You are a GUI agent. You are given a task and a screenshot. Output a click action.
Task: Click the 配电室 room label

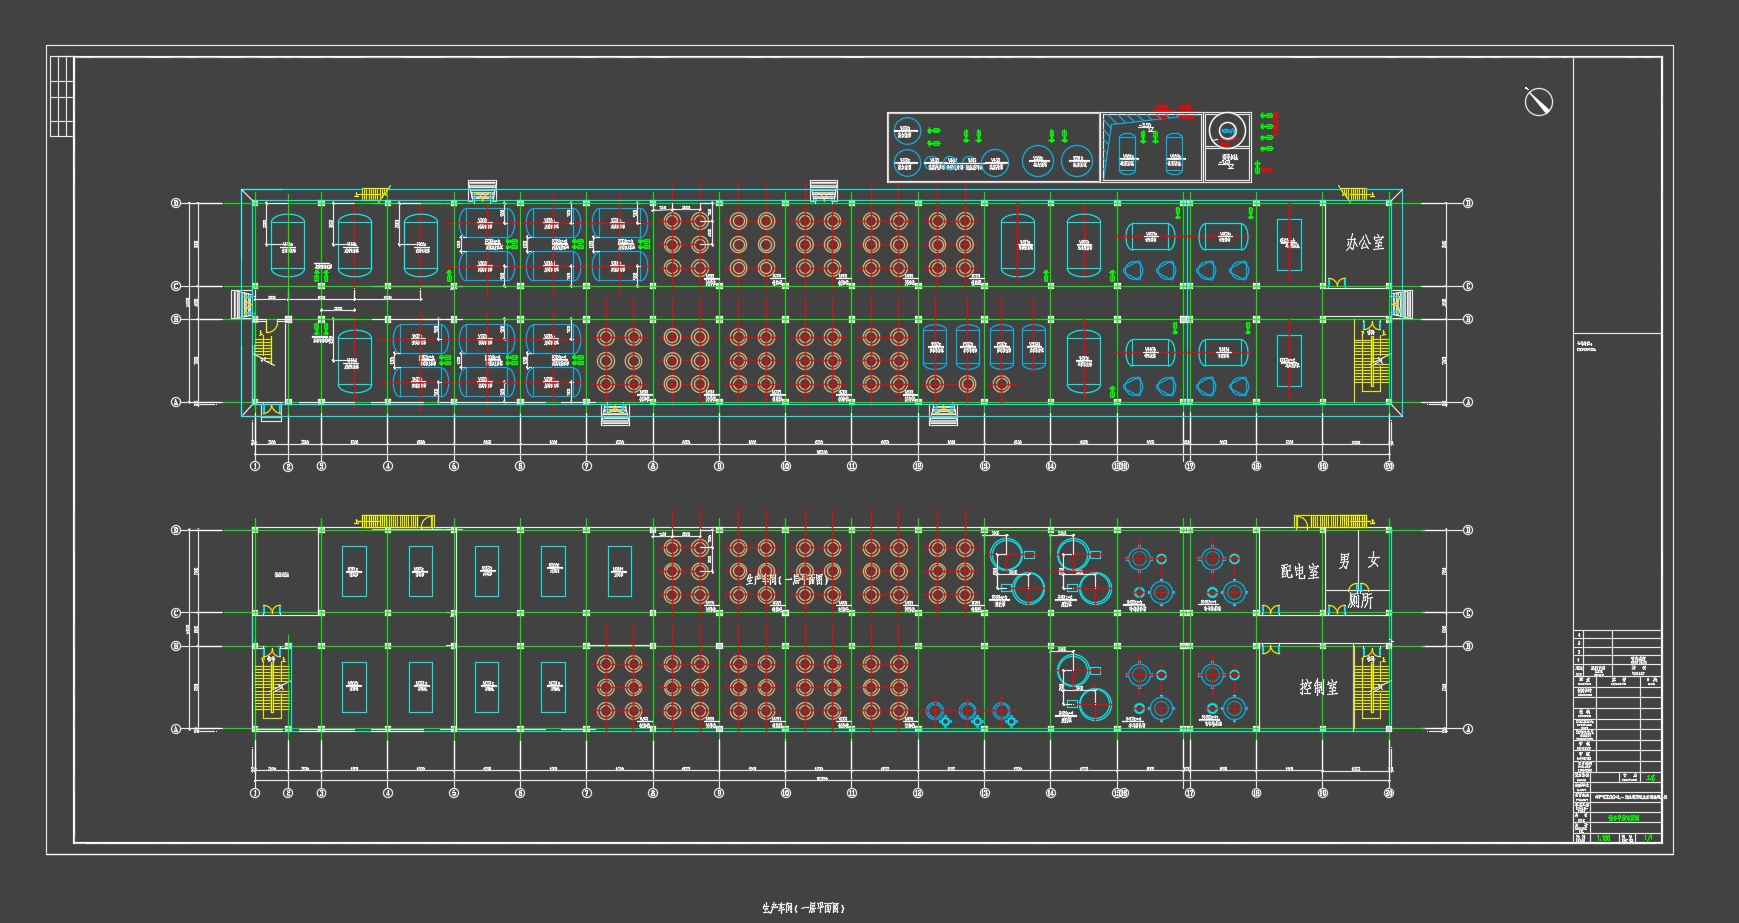(1299, 571)
